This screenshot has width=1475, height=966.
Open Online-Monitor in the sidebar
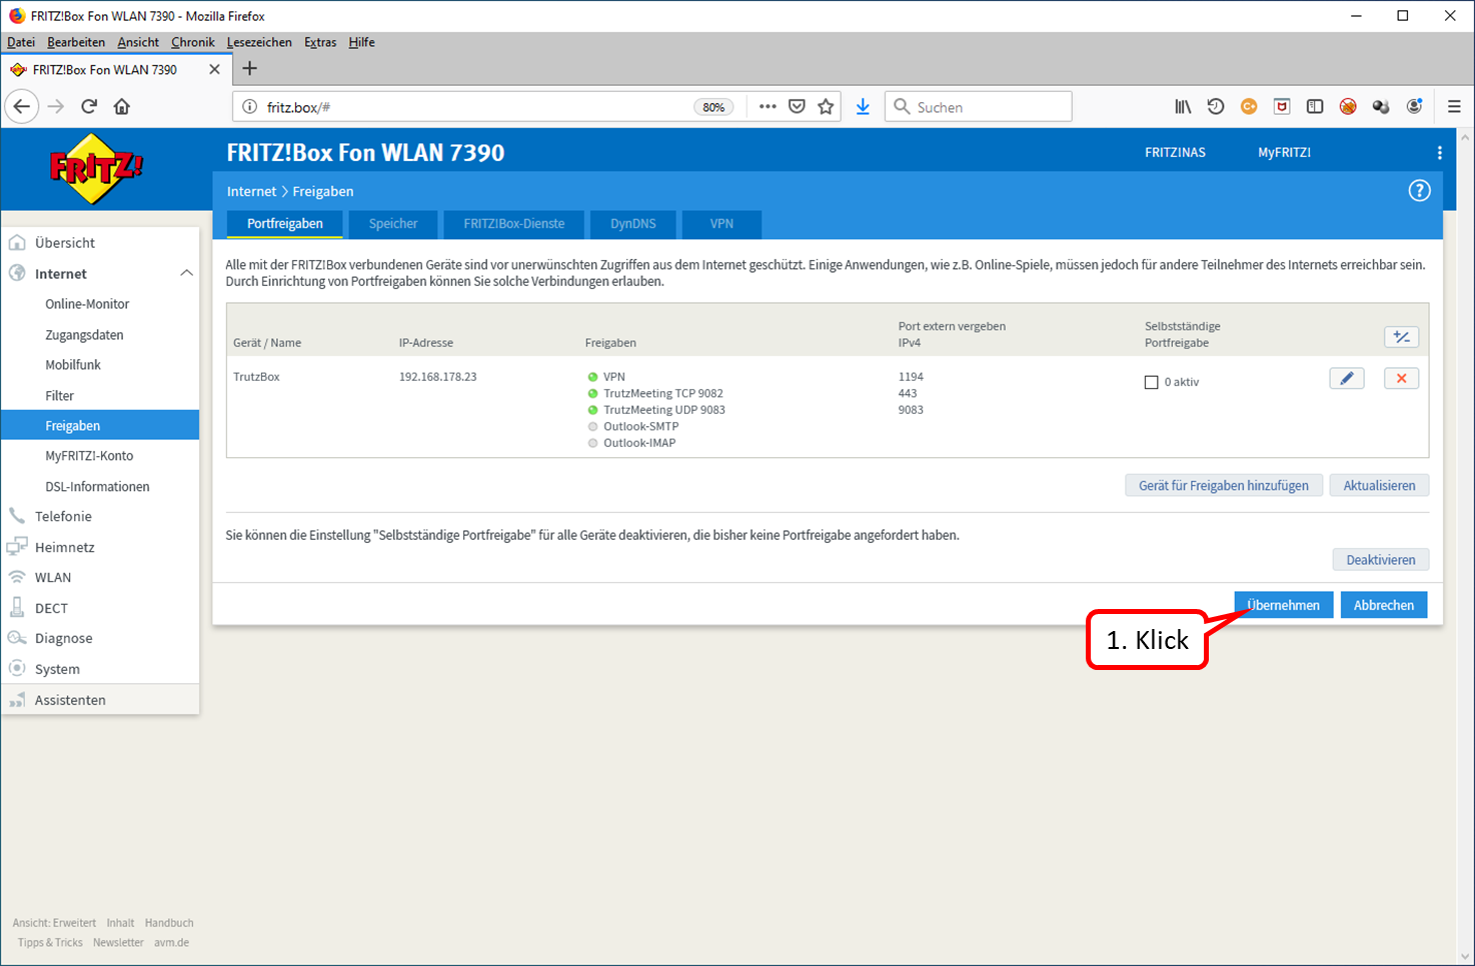87,304
